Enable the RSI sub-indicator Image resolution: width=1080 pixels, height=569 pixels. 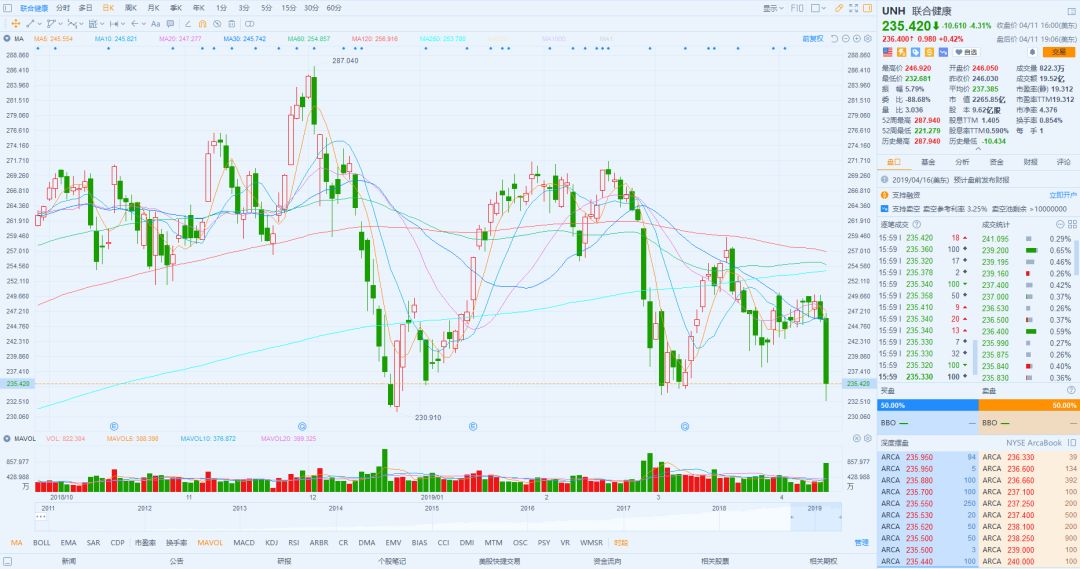coord(293,543)
